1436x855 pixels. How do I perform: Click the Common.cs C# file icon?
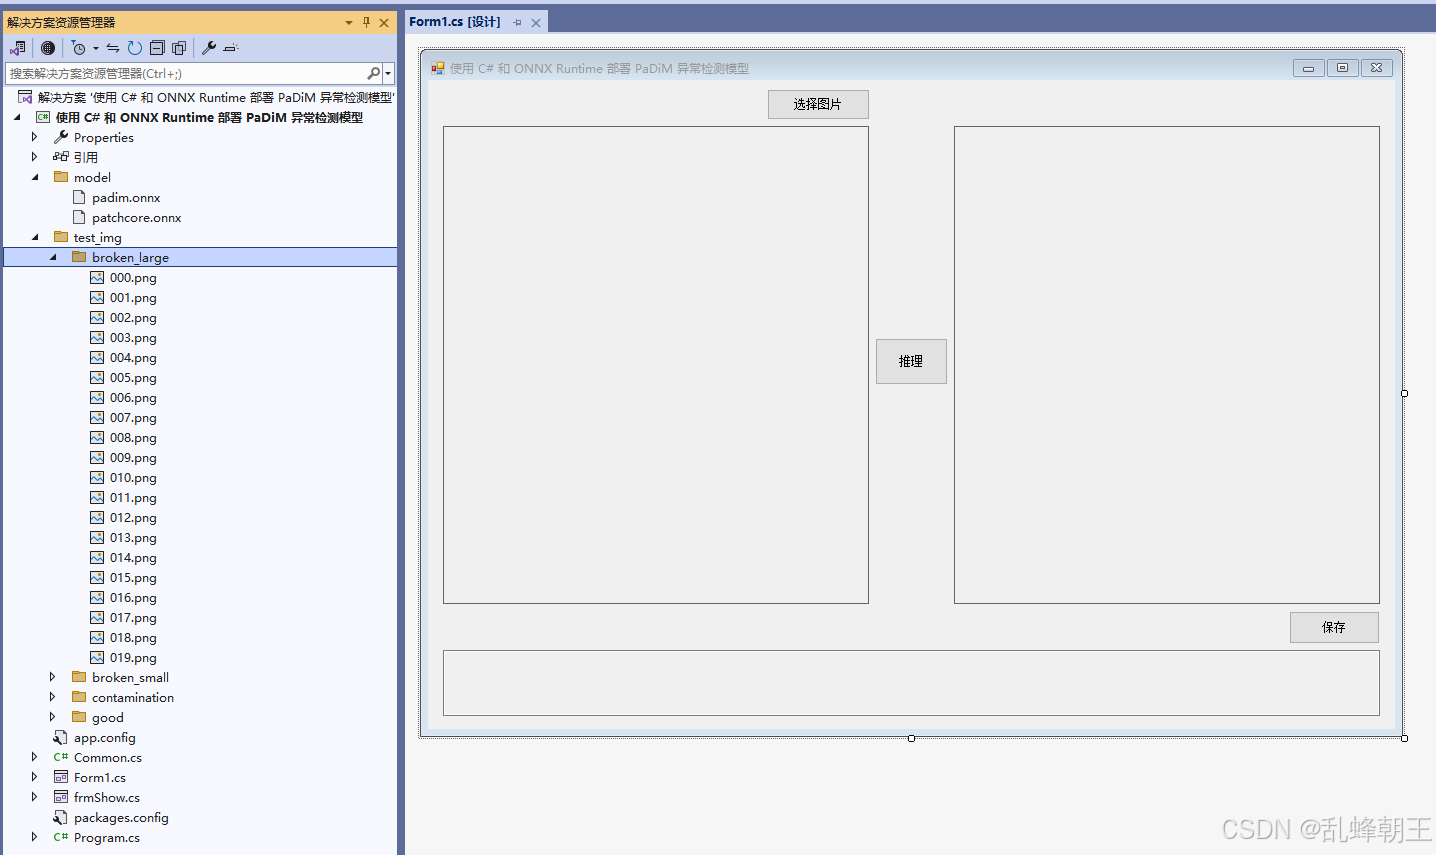click(x=61, y=757)
